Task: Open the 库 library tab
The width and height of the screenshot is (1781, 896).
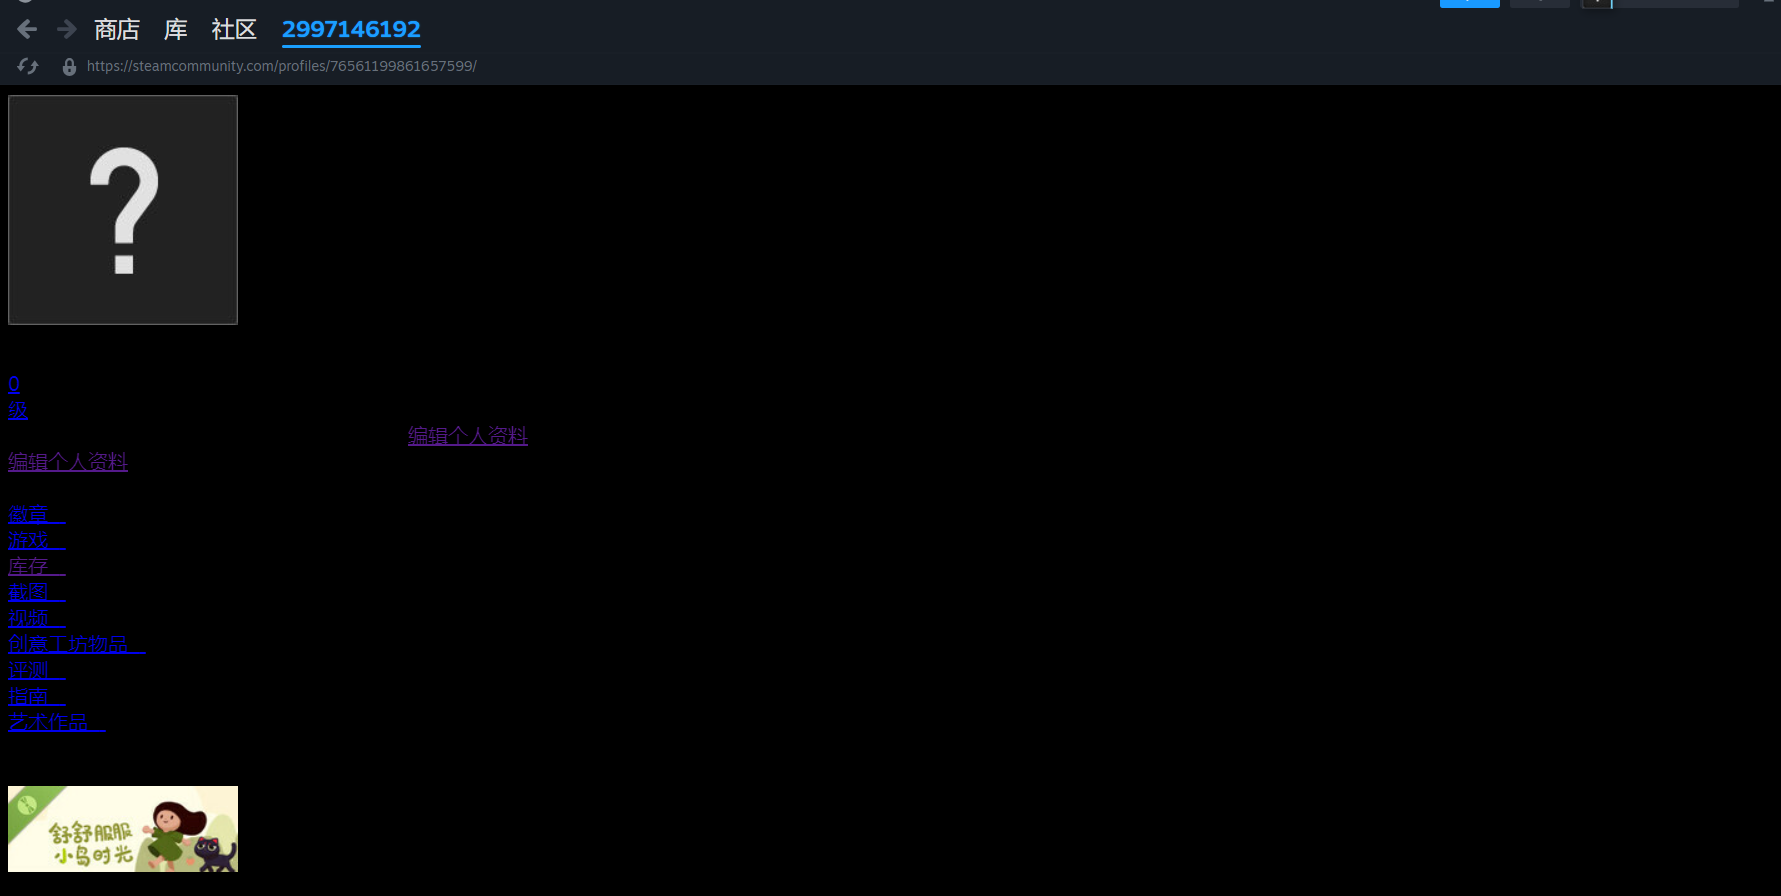Action: tap(176, 30)
